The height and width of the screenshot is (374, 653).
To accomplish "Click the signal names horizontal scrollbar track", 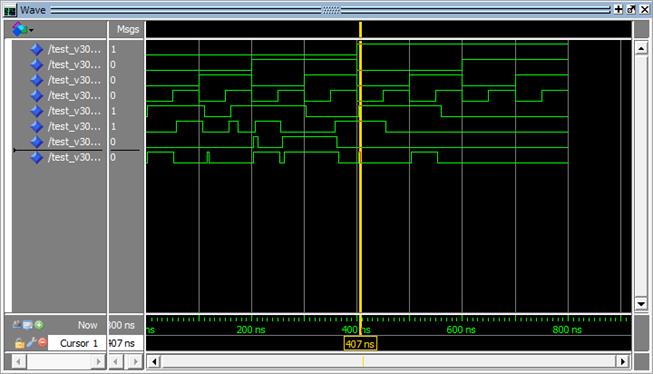I will click(59, 362).
